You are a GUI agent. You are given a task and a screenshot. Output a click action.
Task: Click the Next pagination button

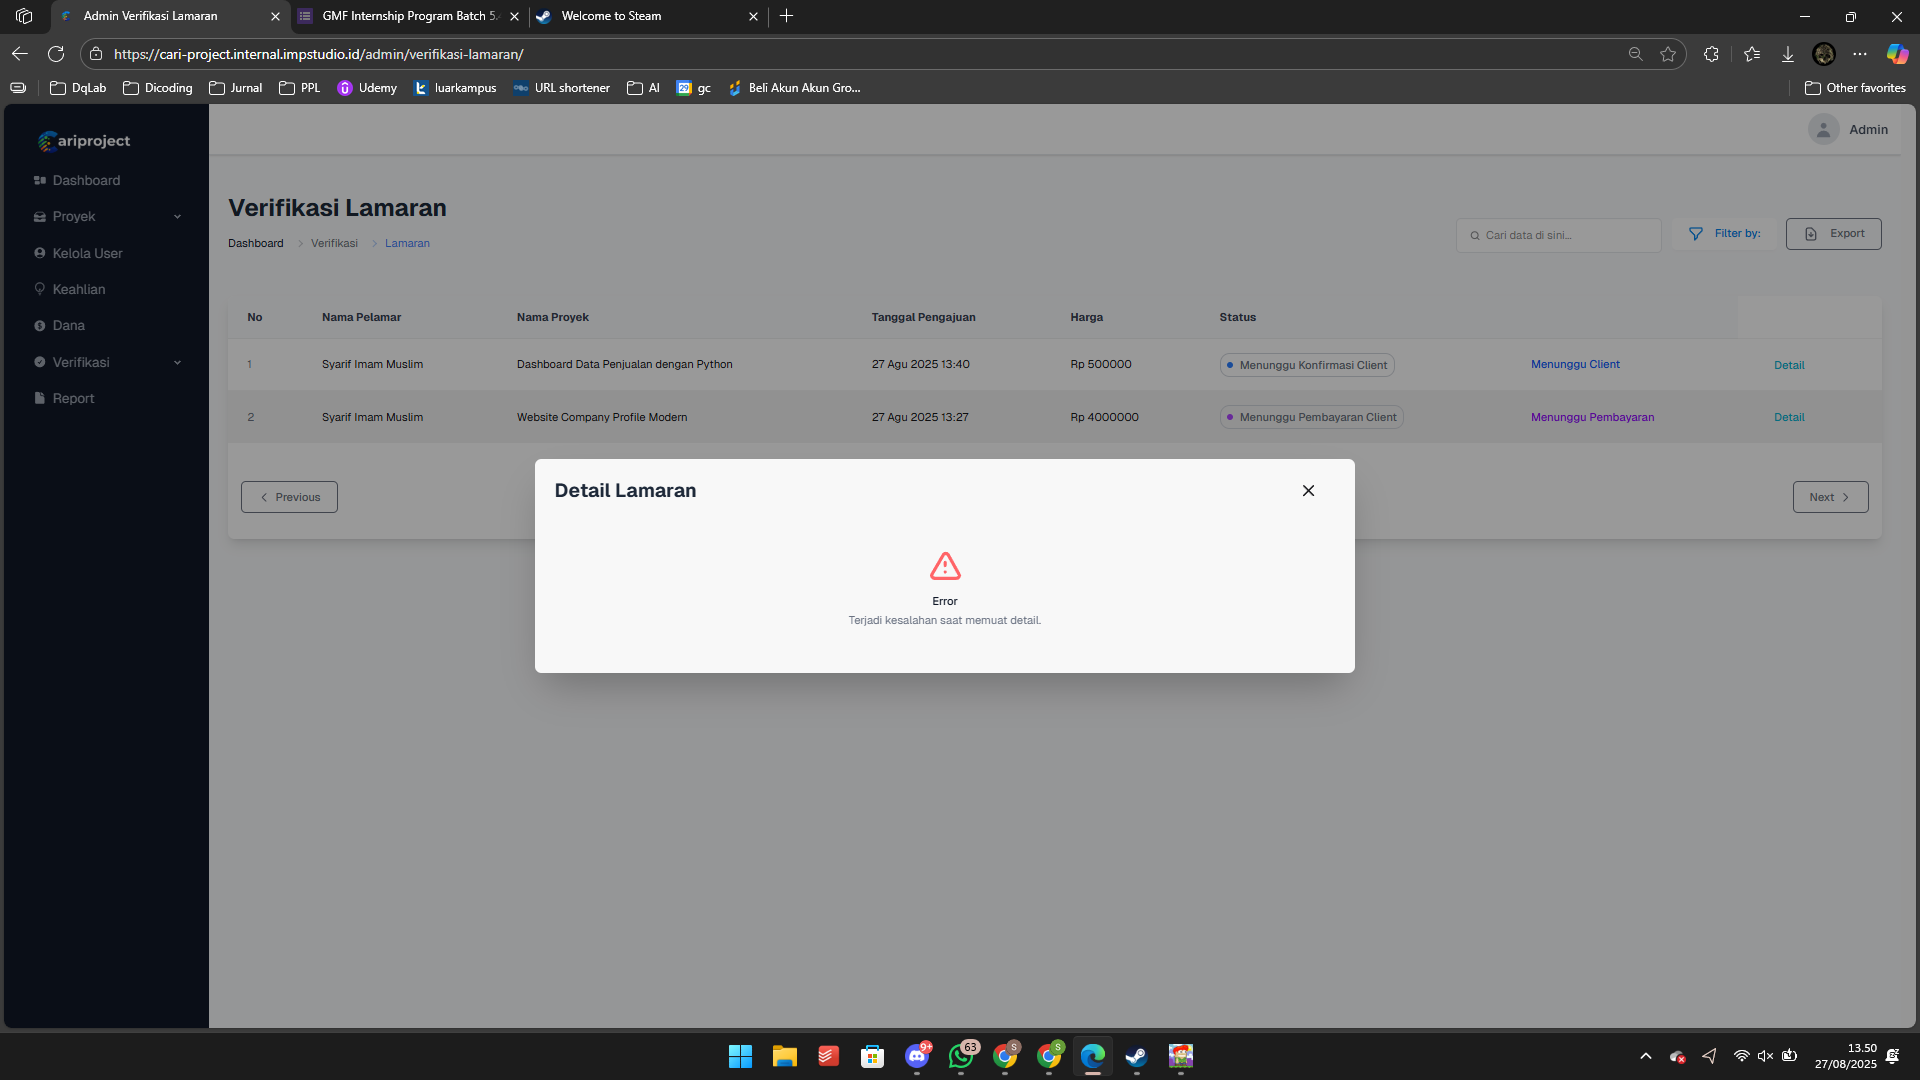1829,497
